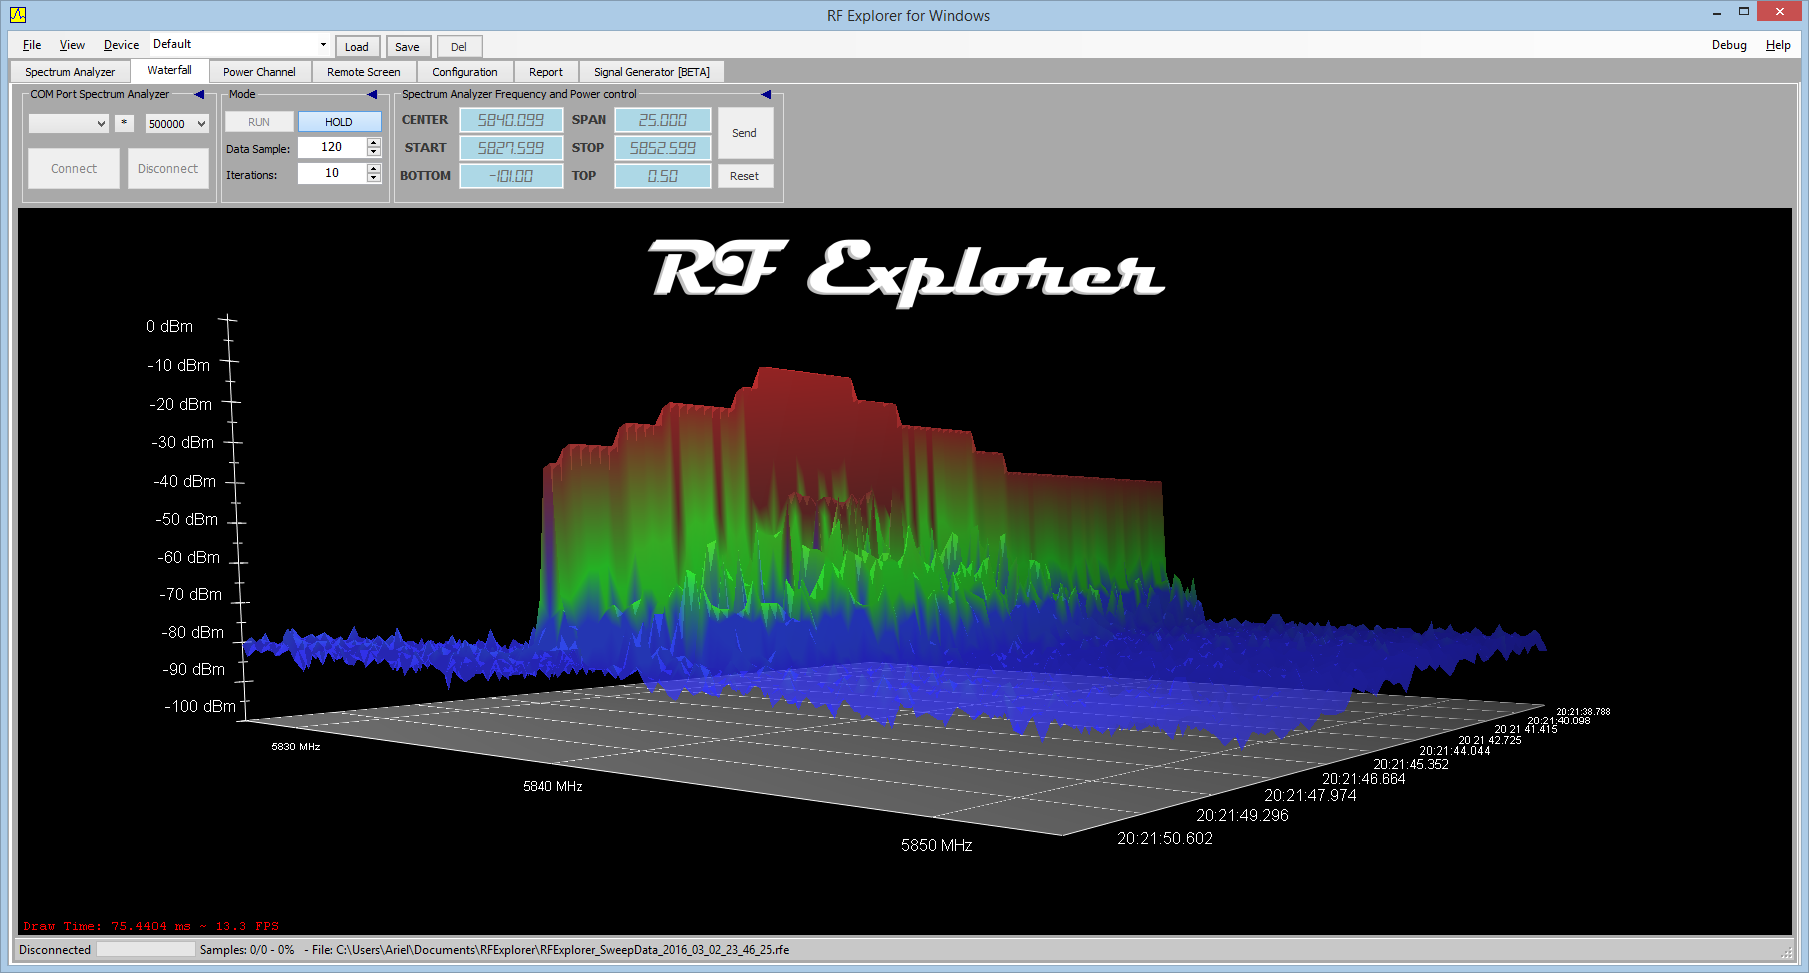Click the STOP frequency field 5852.599
The height and width of the screenshot is (973, 1809).
pos(663,148)
